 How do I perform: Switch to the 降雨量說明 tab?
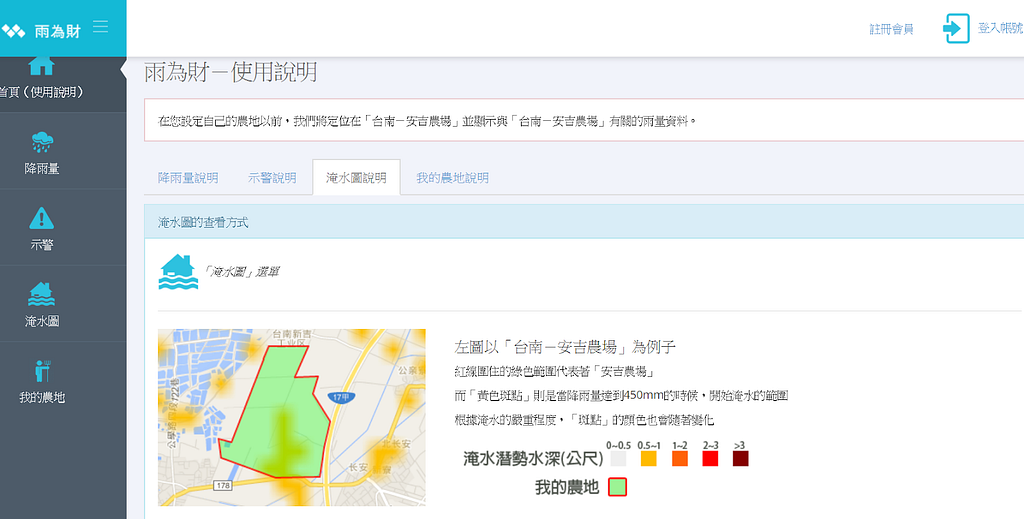188,178
